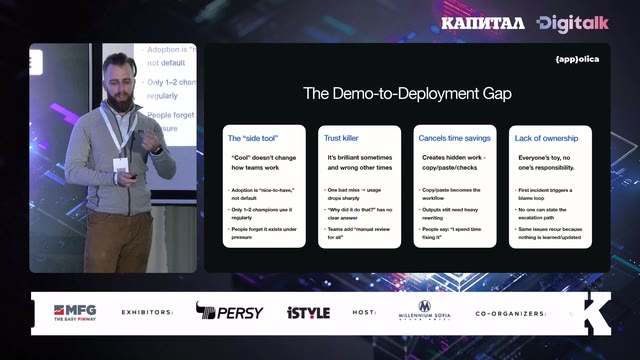Click 'Copy/paste becomes the workflow' bullet
This screenshot has height=360, width=640.
(451, 194)
